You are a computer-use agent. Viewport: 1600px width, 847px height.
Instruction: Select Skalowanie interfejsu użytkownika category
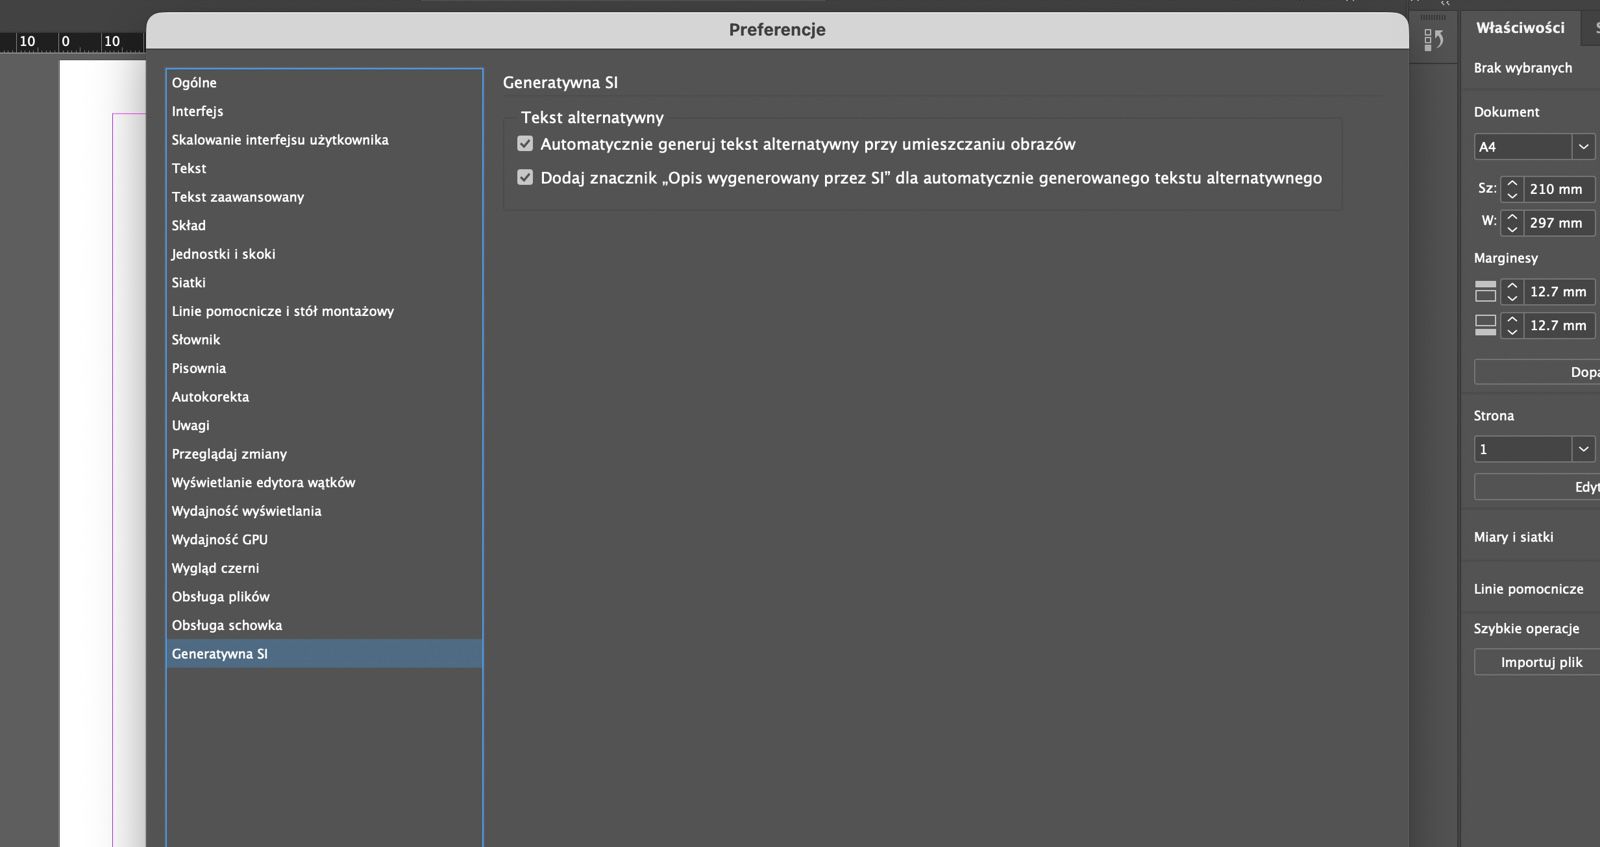[x=324, y=140]
